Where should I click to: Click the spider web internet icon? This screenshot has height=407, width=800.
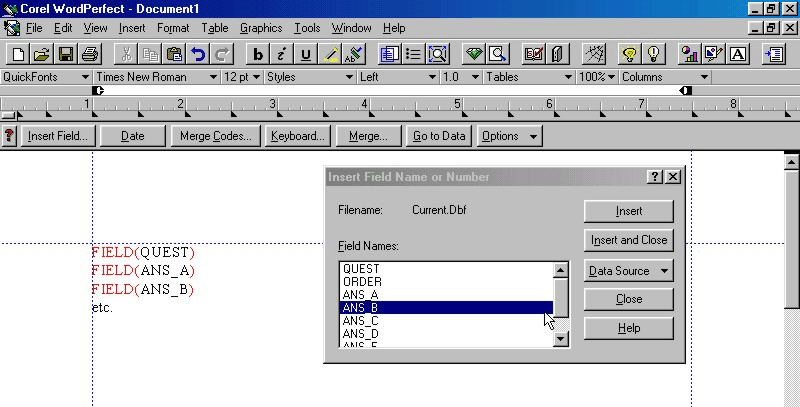pos(593,54)
